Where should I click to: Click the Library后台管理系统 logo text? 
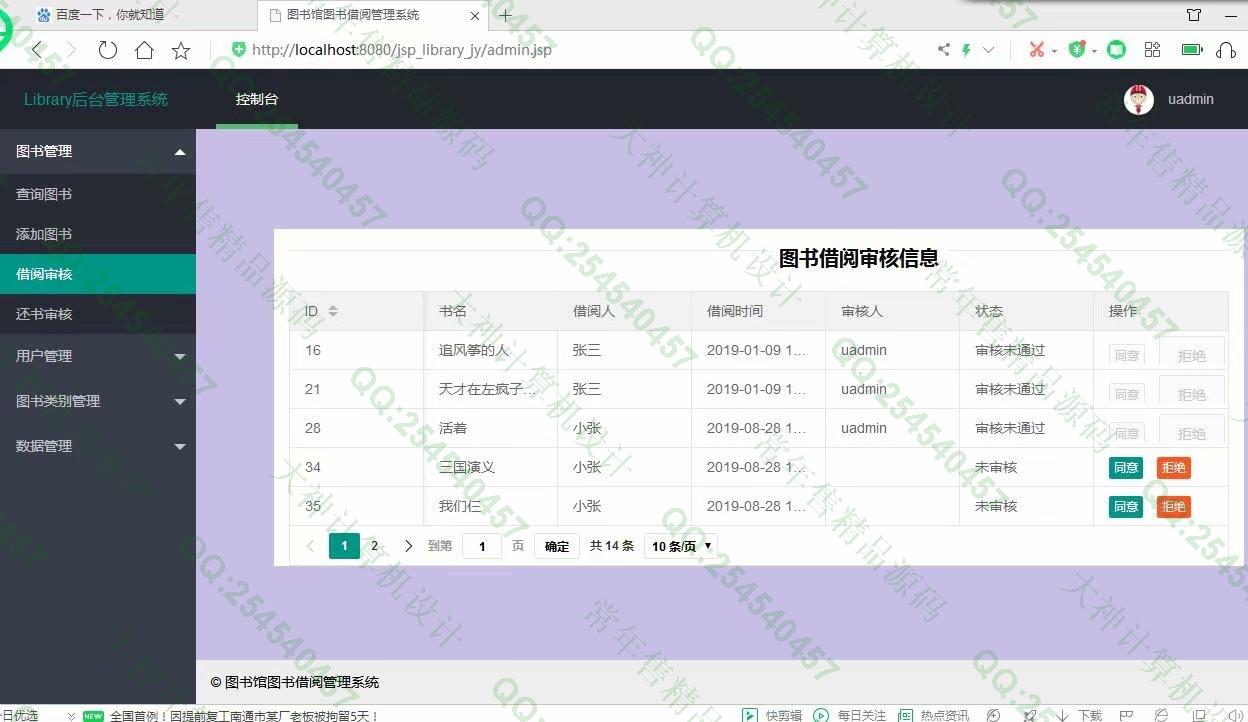click(x=96, y=99)
